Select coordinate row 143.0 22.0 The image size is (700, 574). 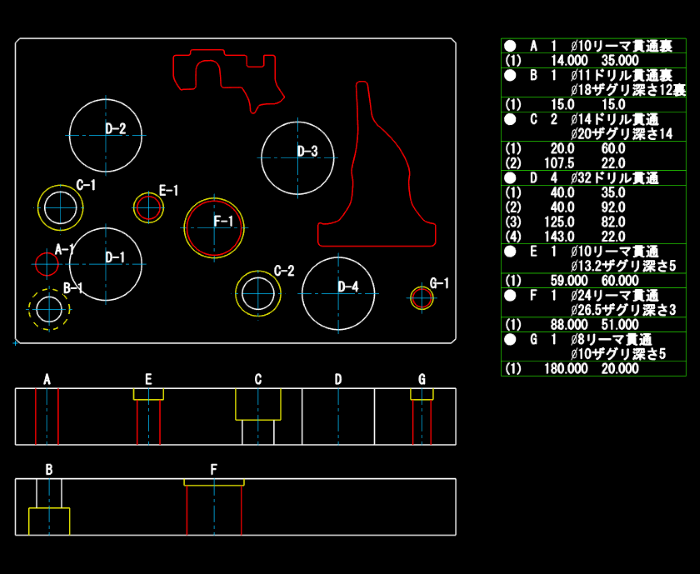coord(594,236)
